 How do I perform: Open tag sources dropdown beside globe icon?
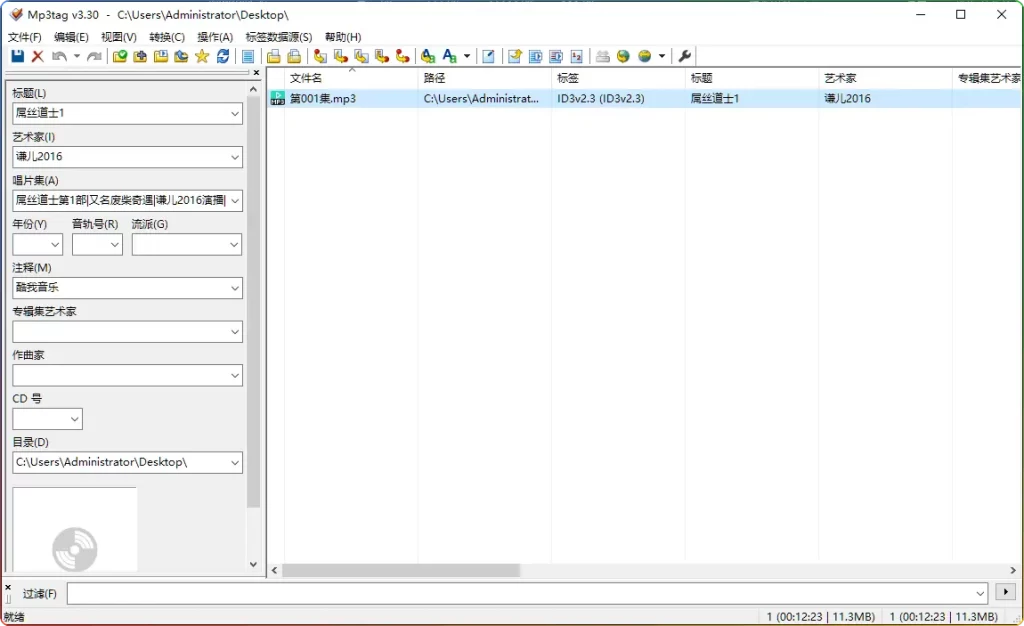662,56
